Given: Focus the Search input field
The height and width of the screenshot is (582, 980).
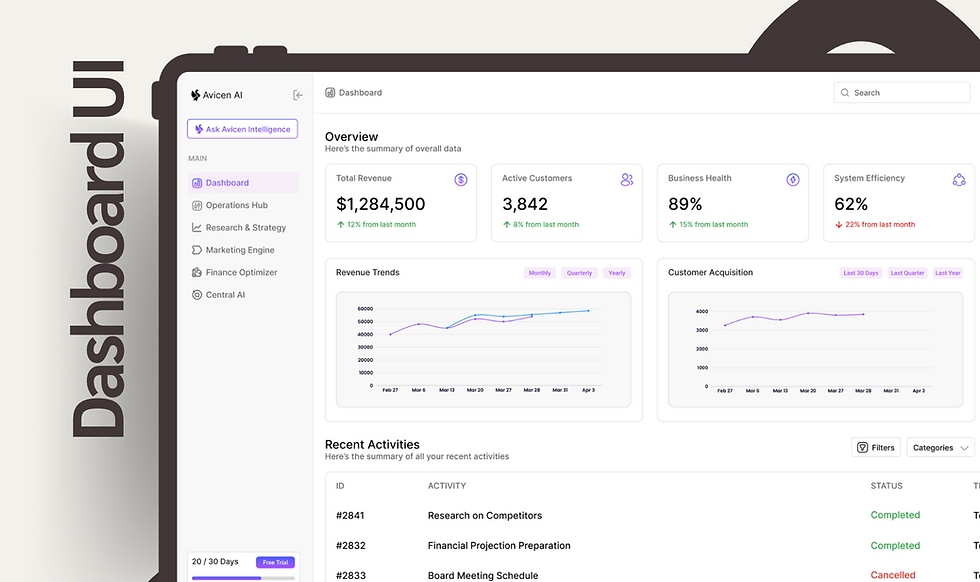Looking at the screenshot, I should click(x=901, y=93).
